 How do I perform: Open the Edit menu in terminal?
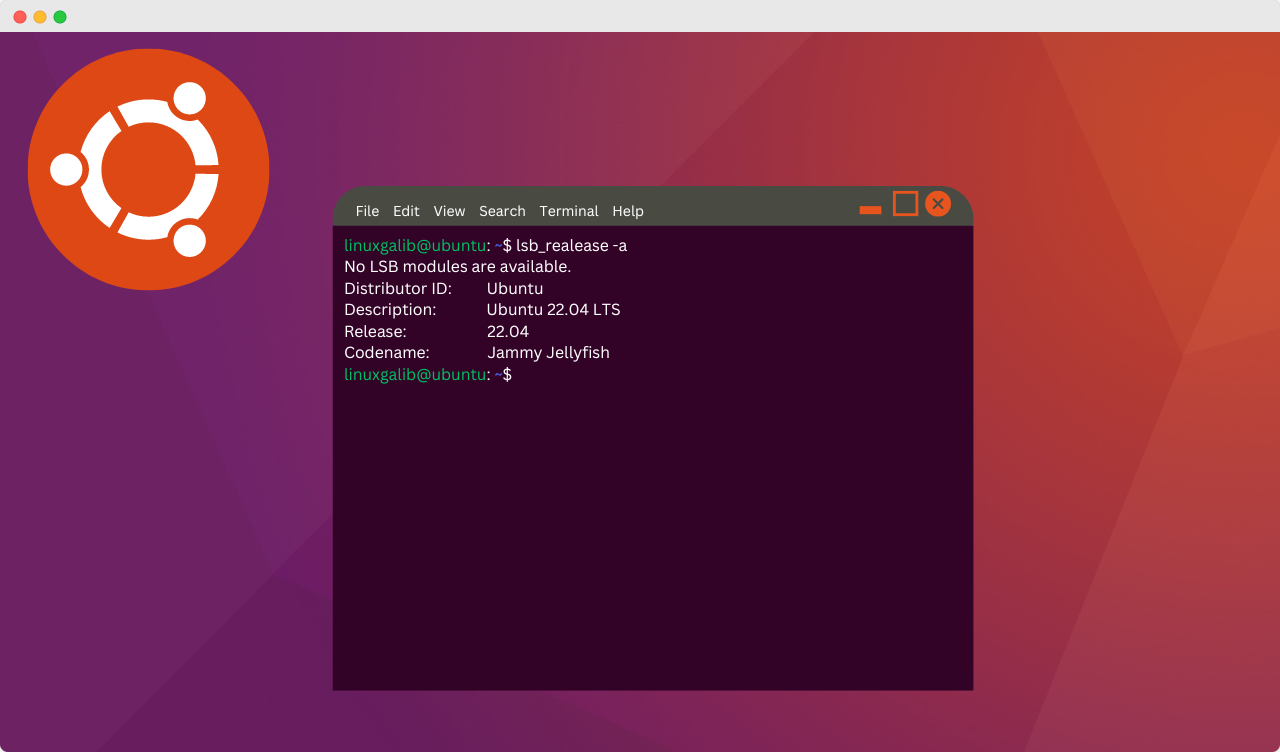tap(406, 211)
